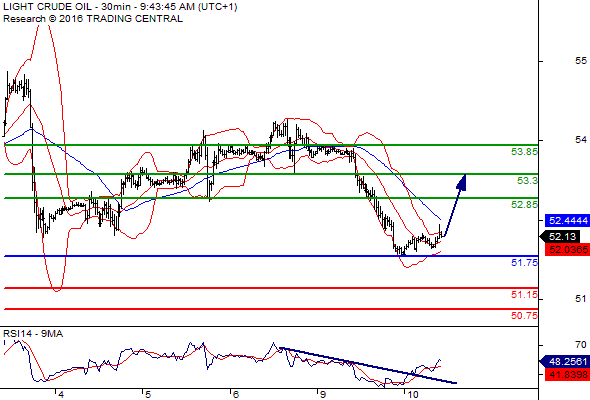Click the 'Research © 2016 TRADING CENTRAL' text
590x400 pixels.
coord(93,19)
